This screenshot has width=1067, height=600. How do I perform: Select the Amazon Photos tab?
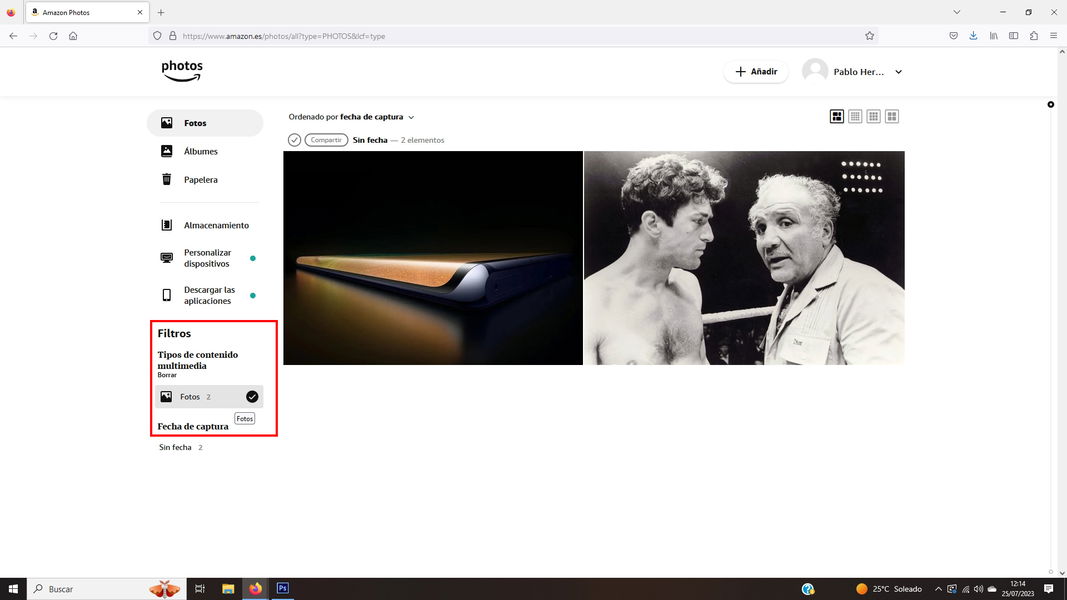[87, 12]
